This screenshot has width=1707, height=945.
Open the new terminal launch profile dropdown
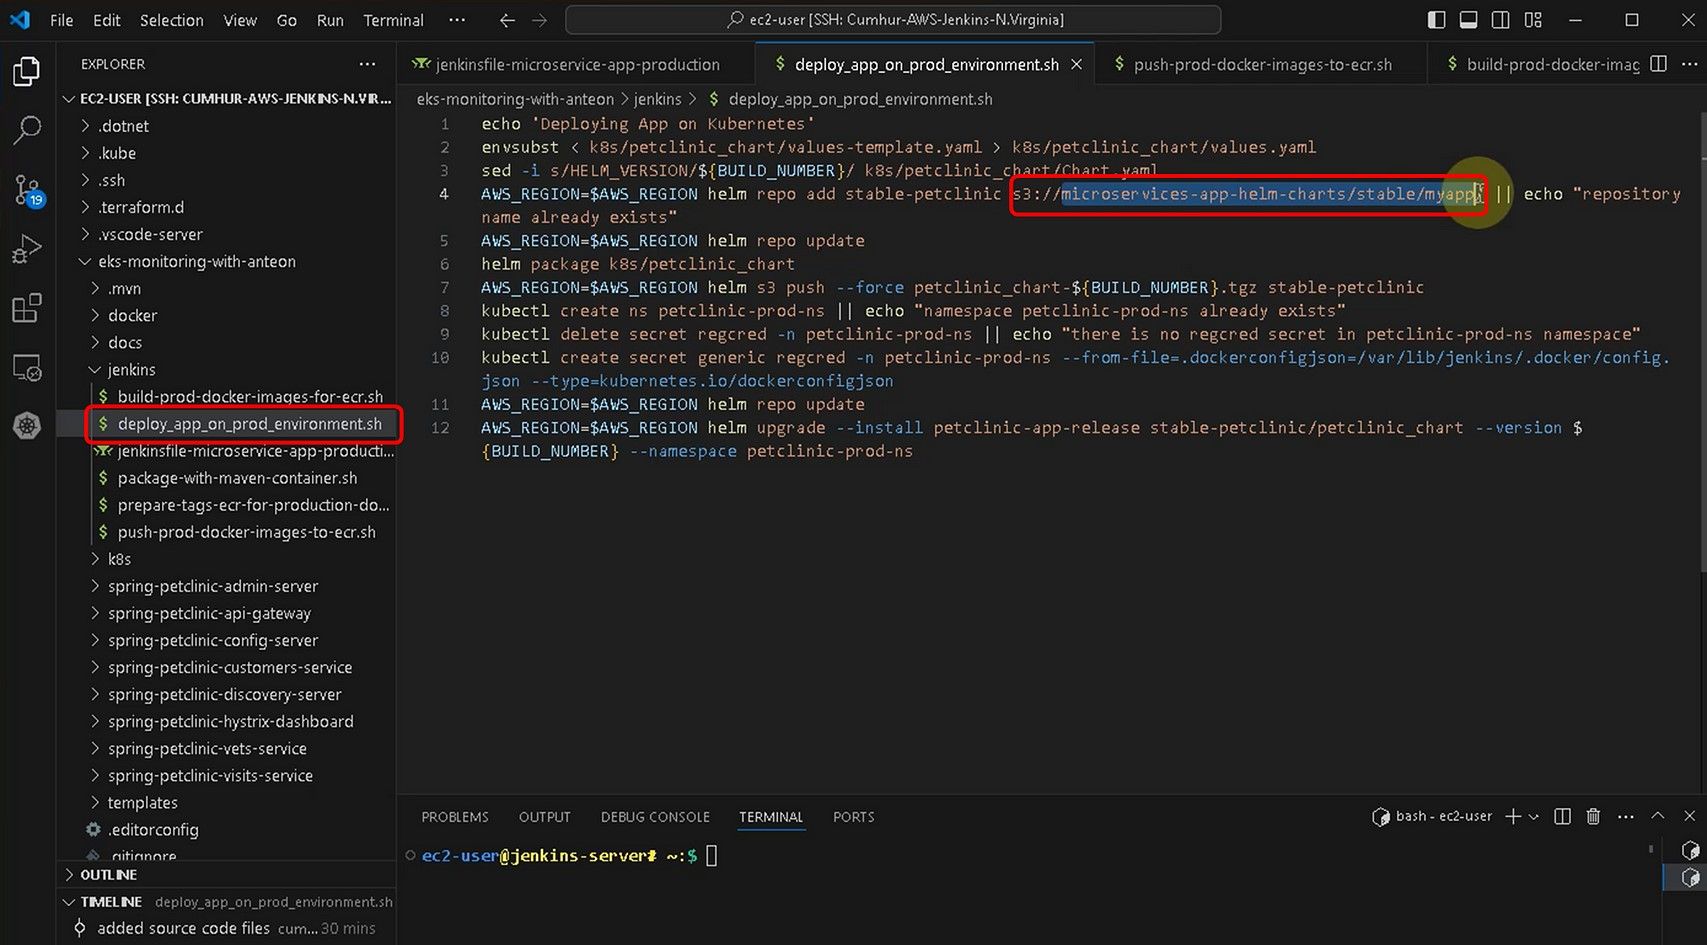(1534, 817)
